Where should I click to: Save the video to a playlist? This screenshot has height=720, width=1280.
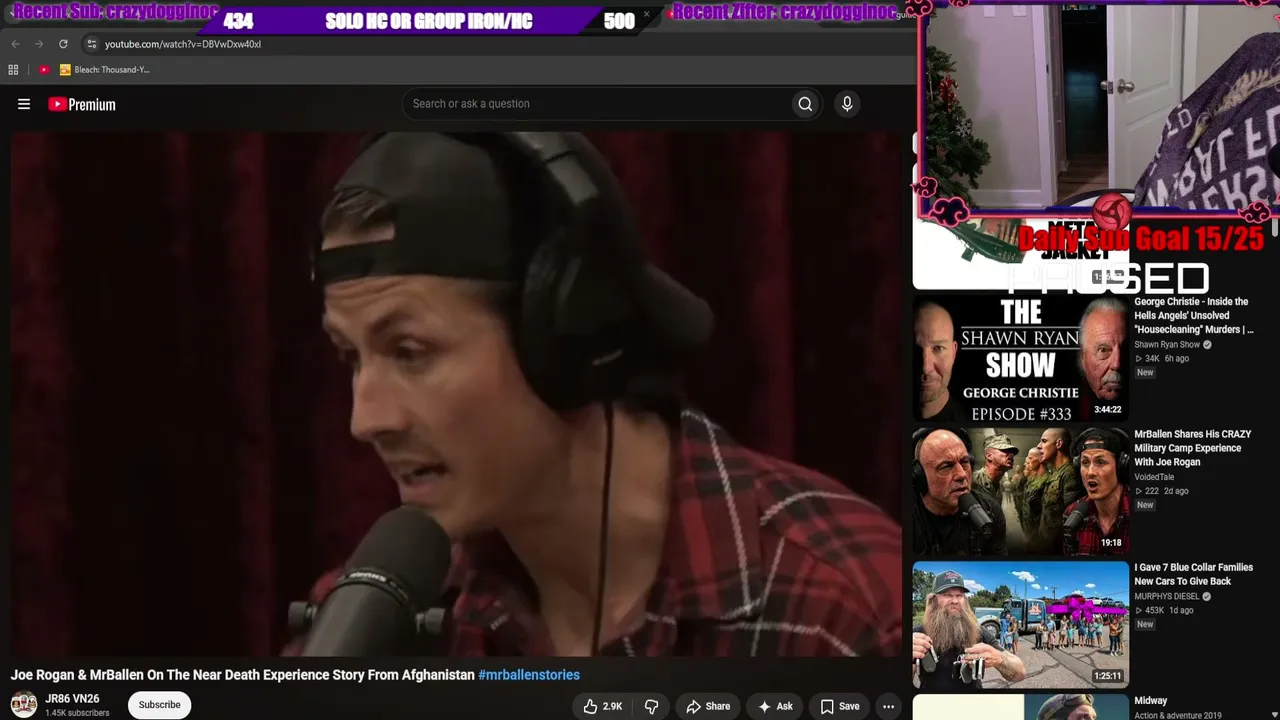(840, 706)
